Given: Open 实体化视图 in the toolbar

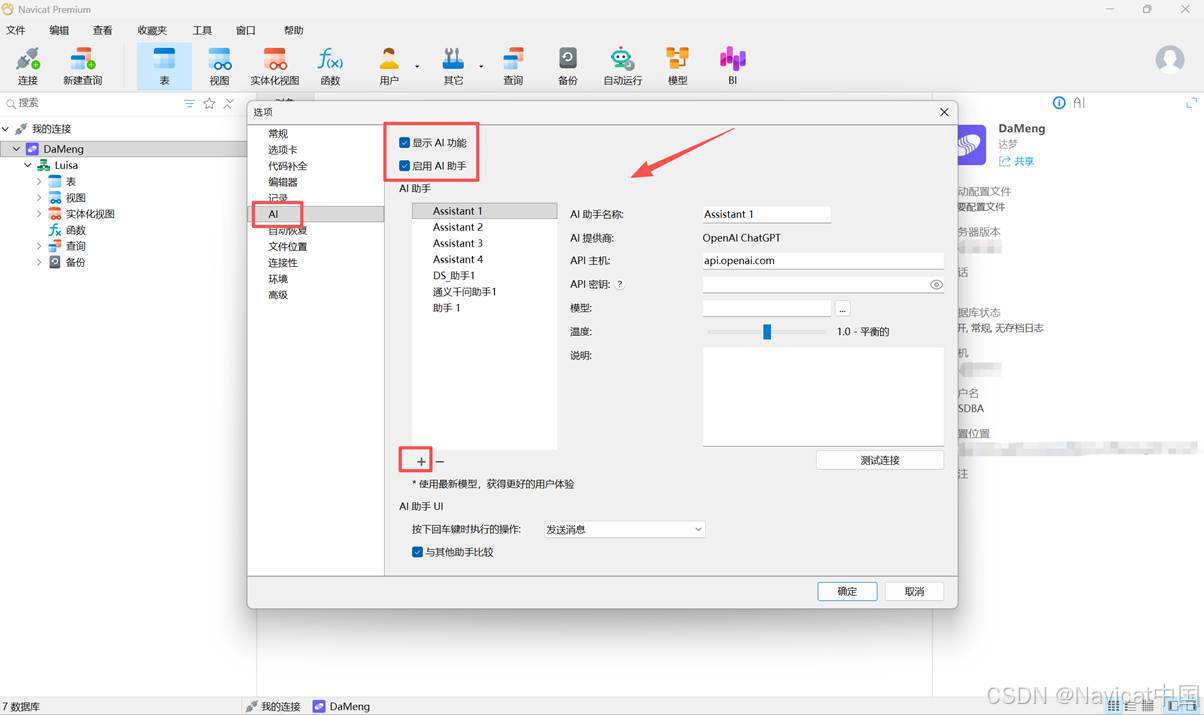Looking at the screenshot, I should click(275, 66).
